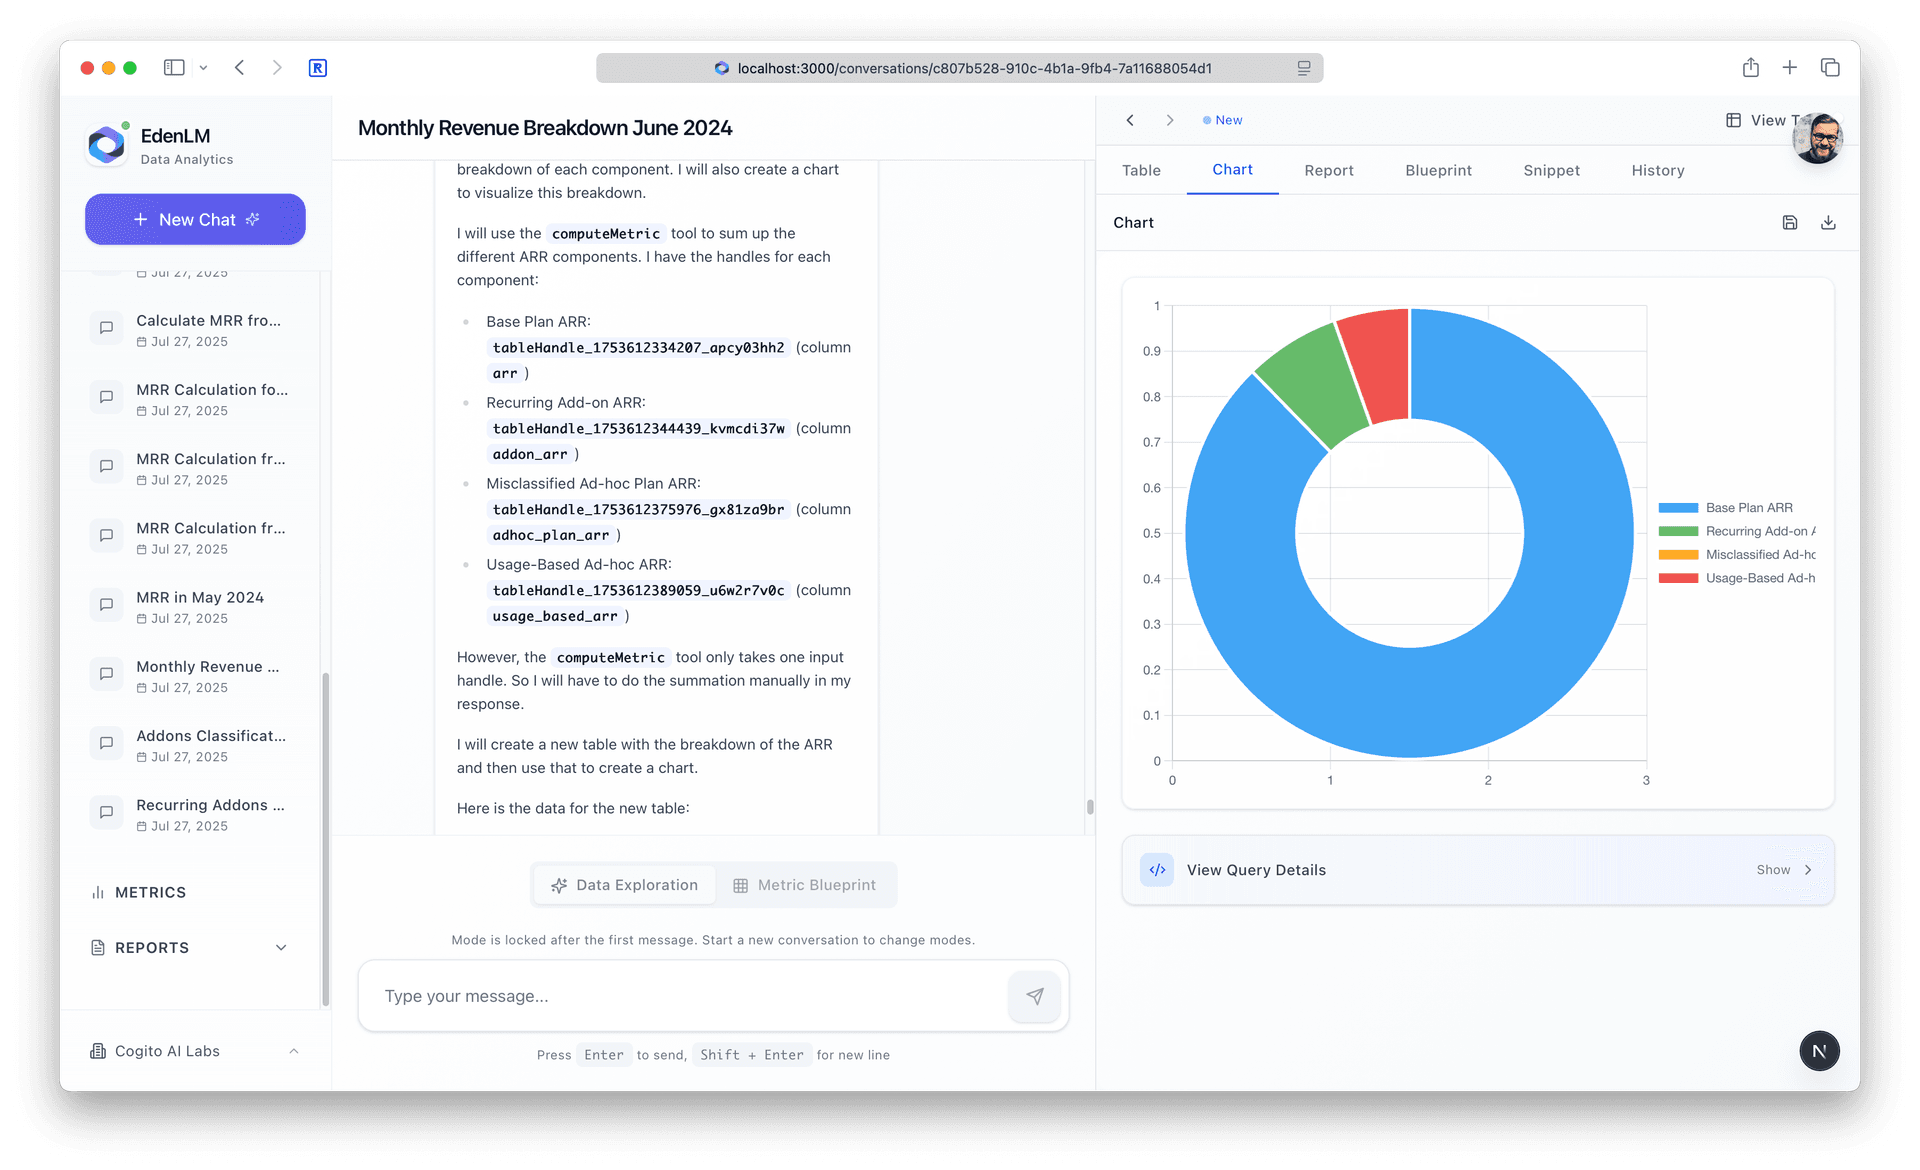
Task: Click the blue R extension icon
Action: [317, 67]
